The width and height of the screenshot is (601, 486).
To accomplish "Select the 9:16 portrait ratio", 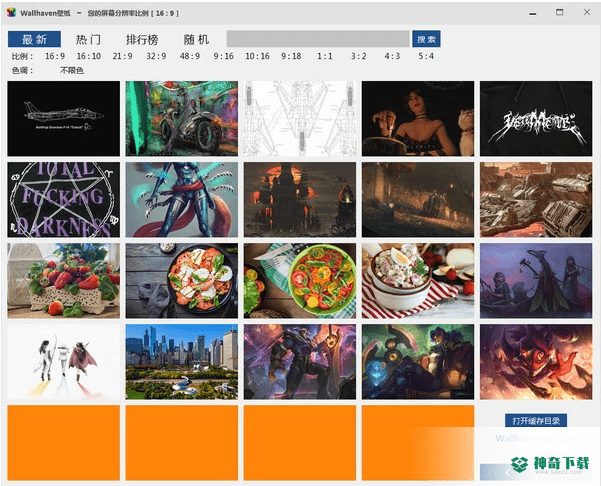I will pos(223,56).
